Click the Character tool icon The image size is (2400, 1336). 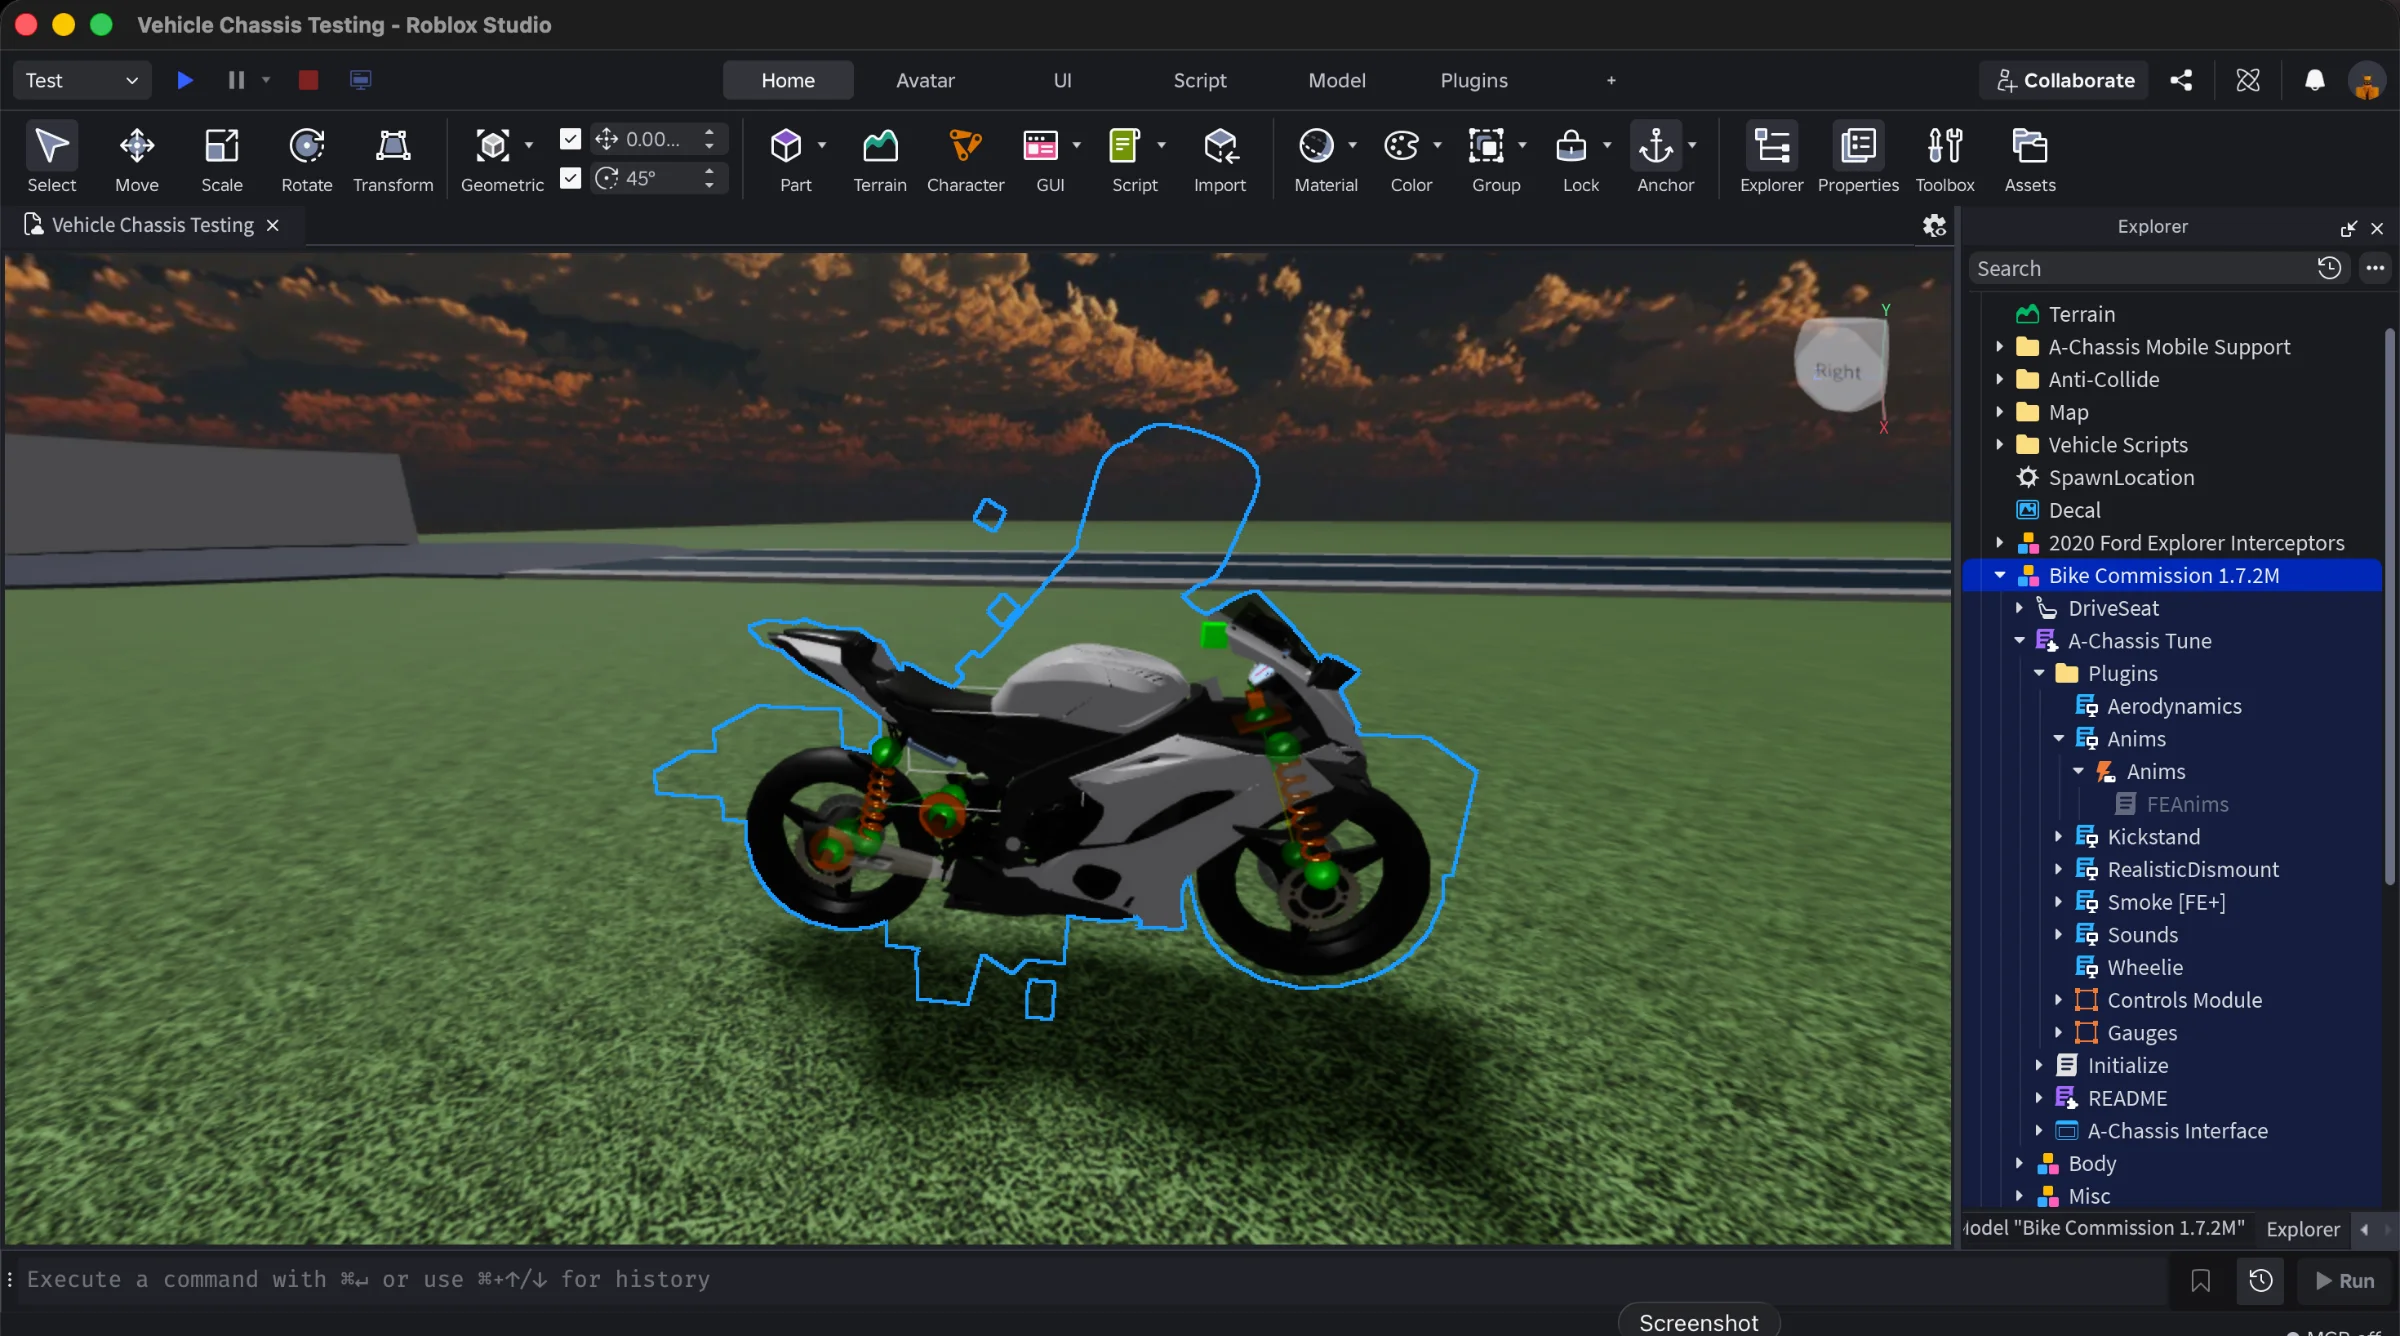965,147
